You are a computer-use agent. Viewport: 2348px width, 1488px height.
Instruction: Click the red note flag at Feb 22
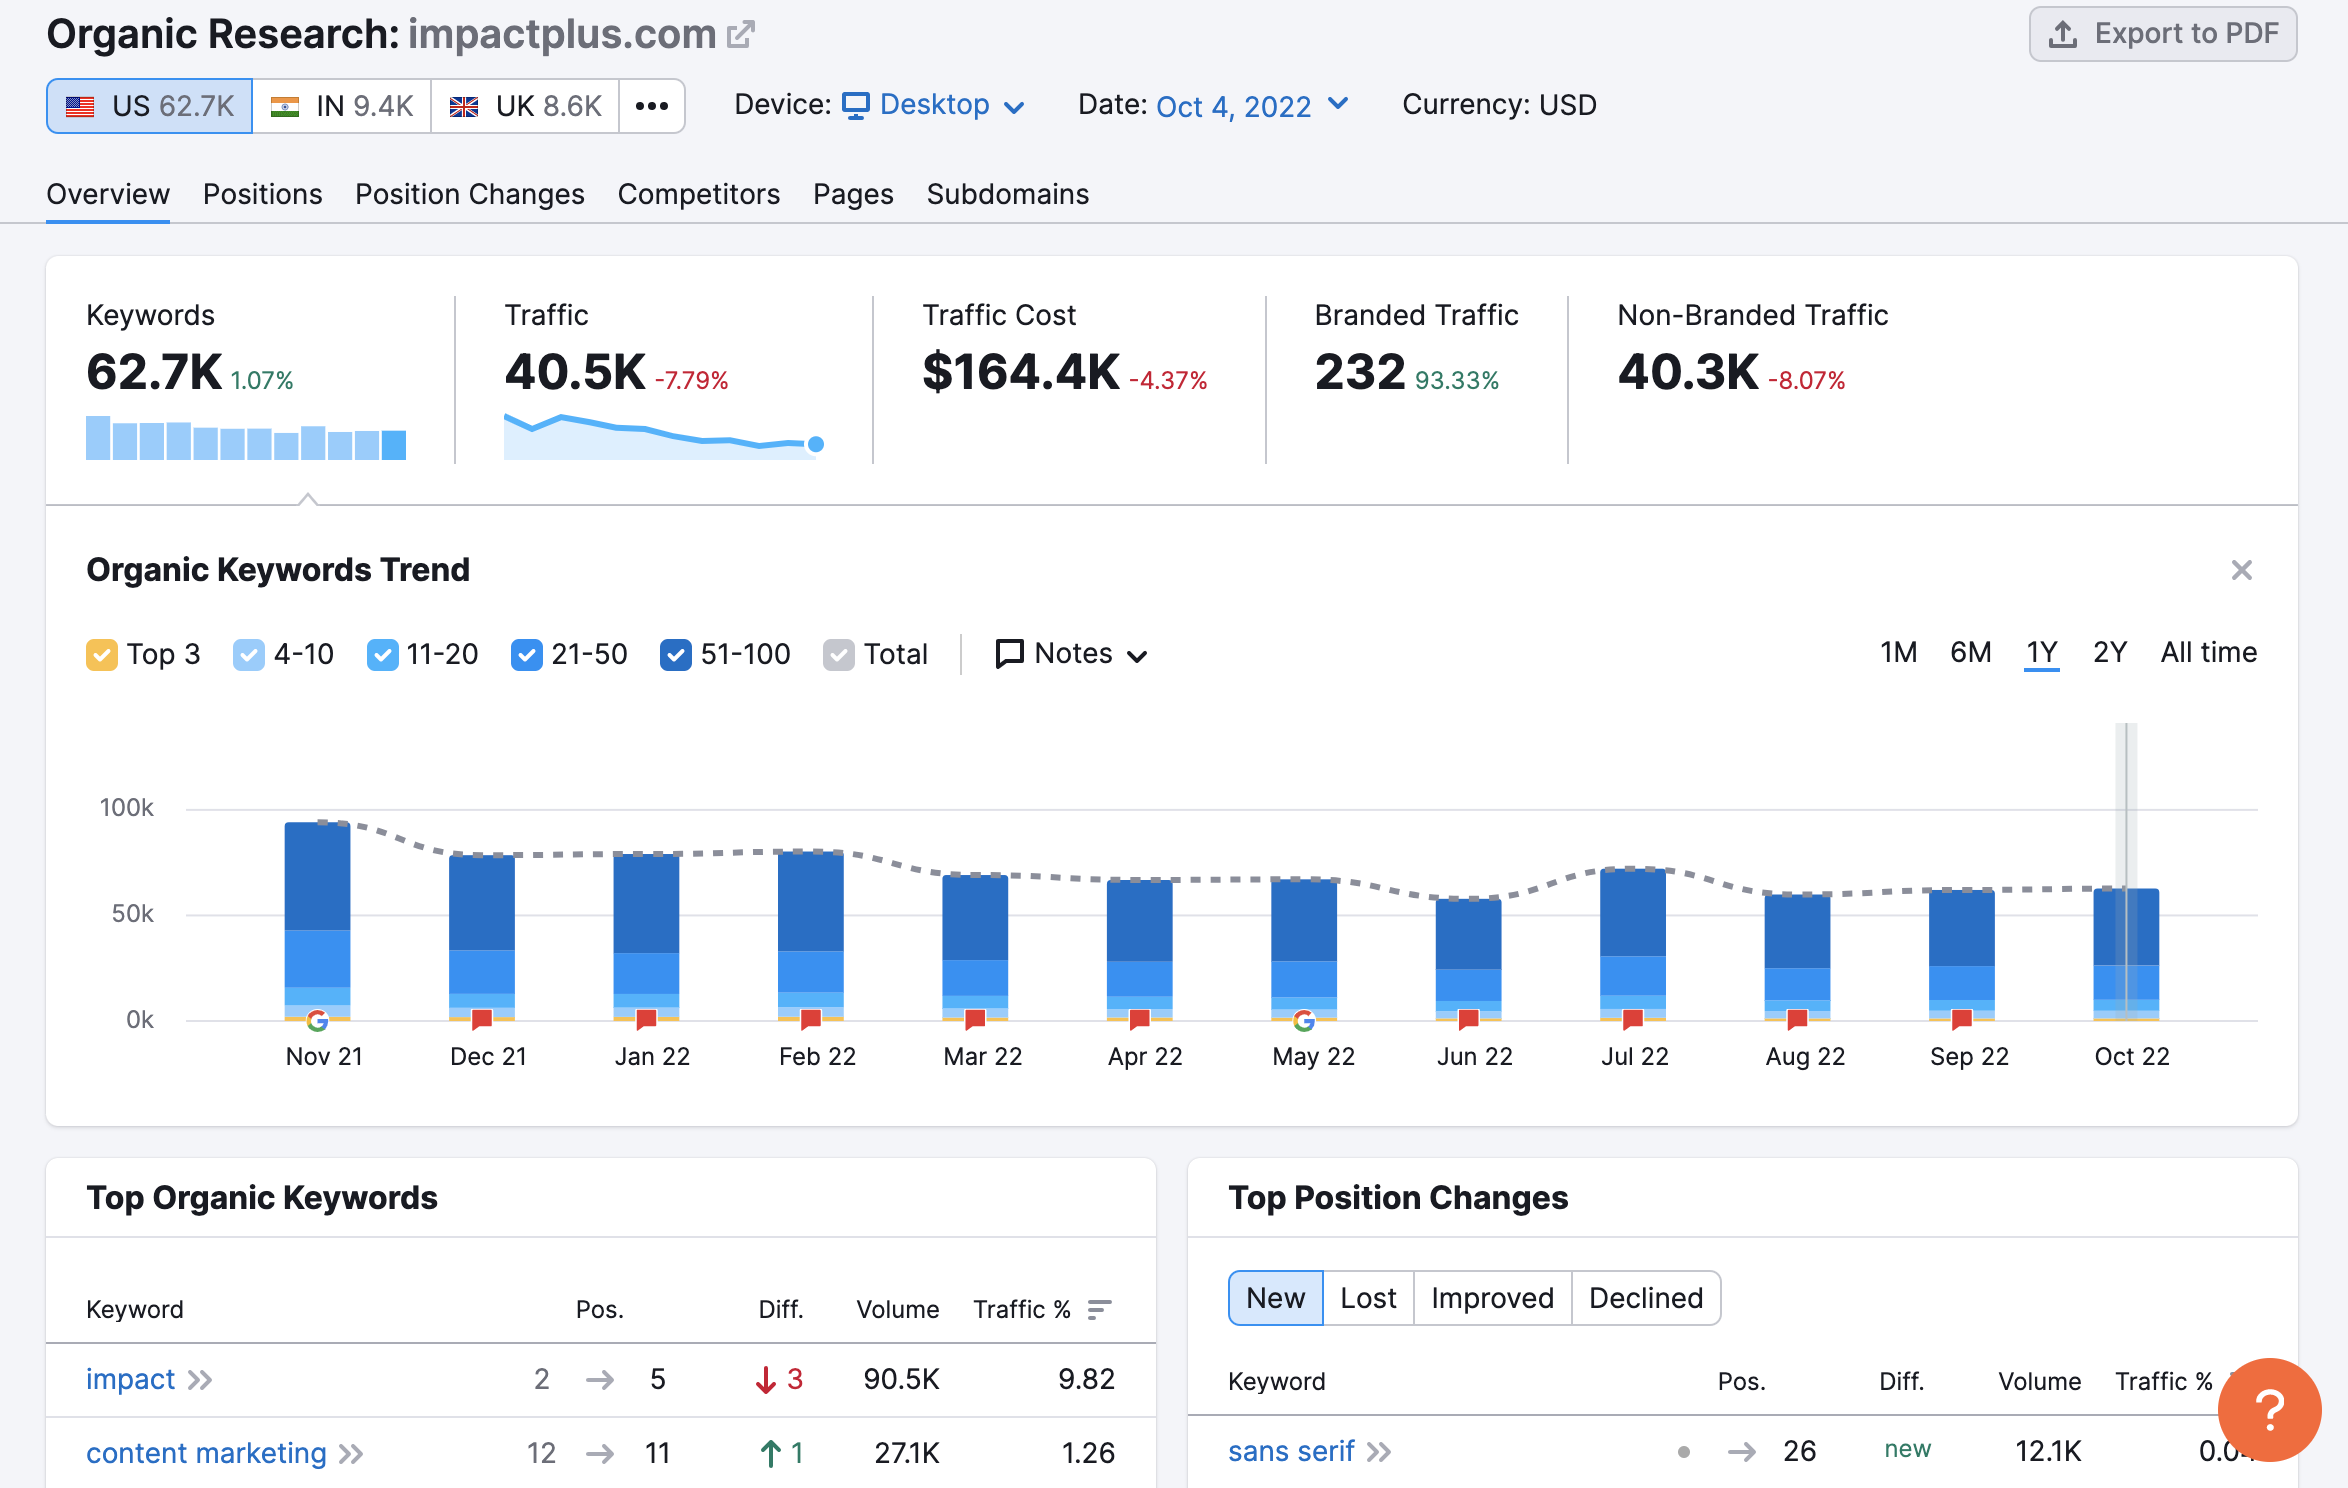coord(811,1019)
